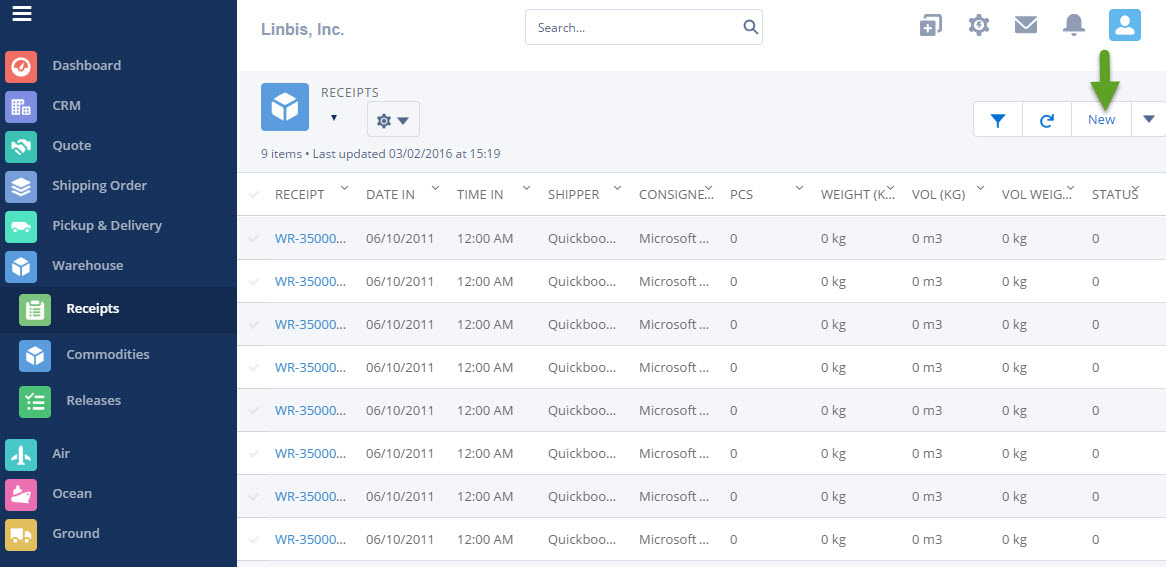Open the notifications bell icon
The height and width of the screenshot is (567, 1166).
[1074, 25]
